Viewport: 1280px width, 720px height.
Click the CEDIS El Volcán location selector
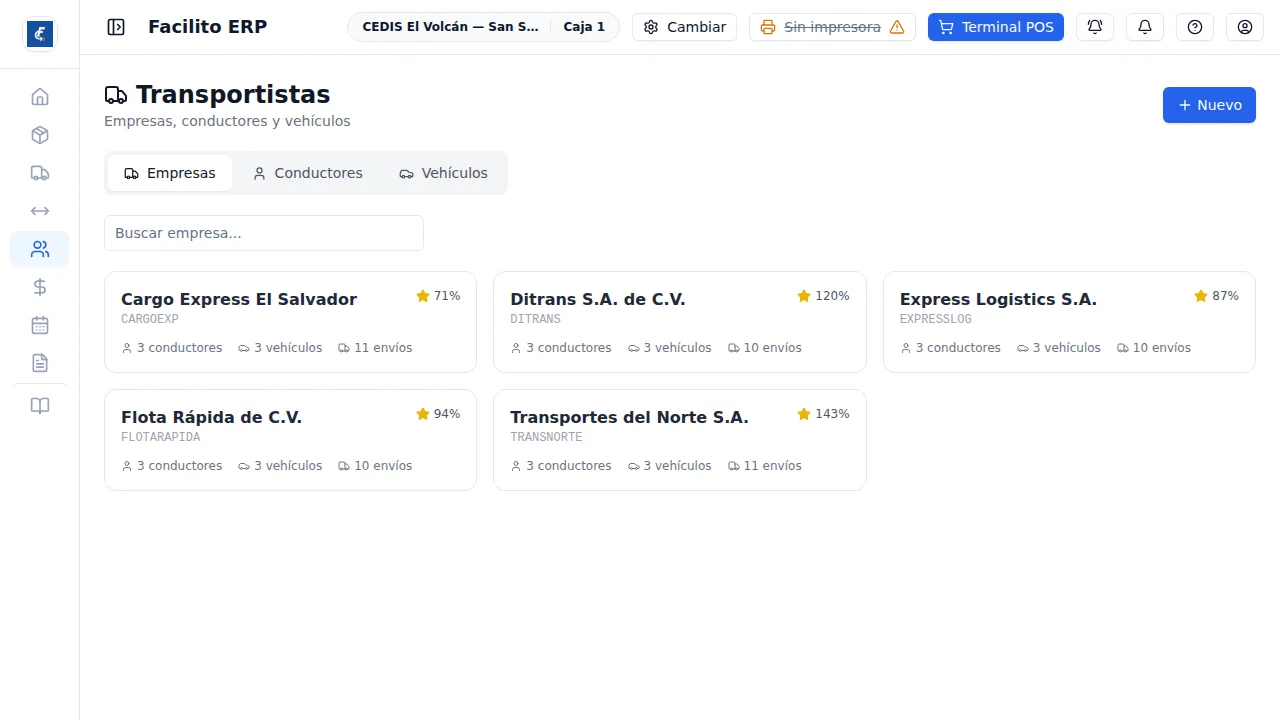[450, 27]
